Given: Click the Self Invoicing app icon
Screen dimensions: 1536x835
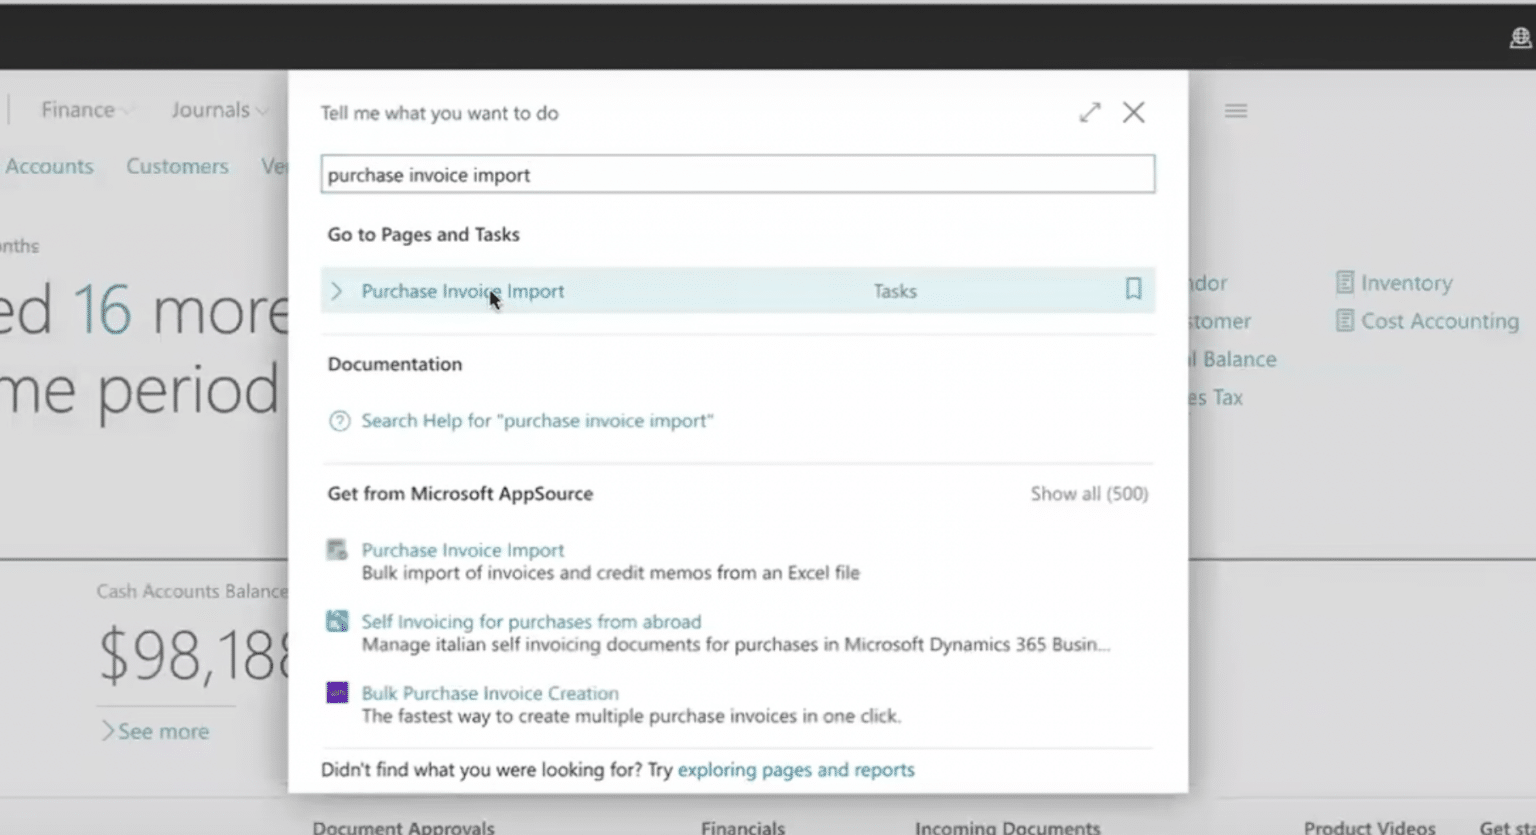Looking at the screenshot, I should click(x=338, y=620).
